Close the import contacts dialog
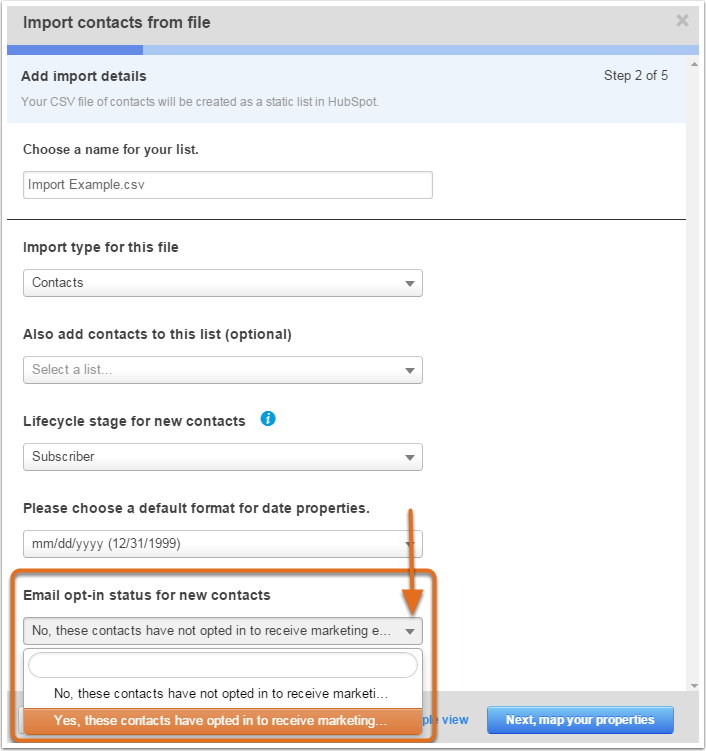This screenshot has width=706, height=751. pyautogui.click(x=682, y=21)
